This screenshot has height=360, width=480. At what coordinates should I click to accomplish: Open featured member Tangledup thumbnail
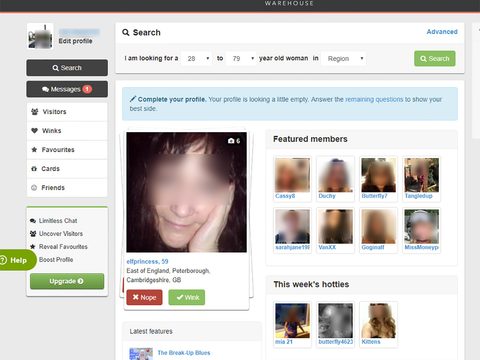point(422,175)
